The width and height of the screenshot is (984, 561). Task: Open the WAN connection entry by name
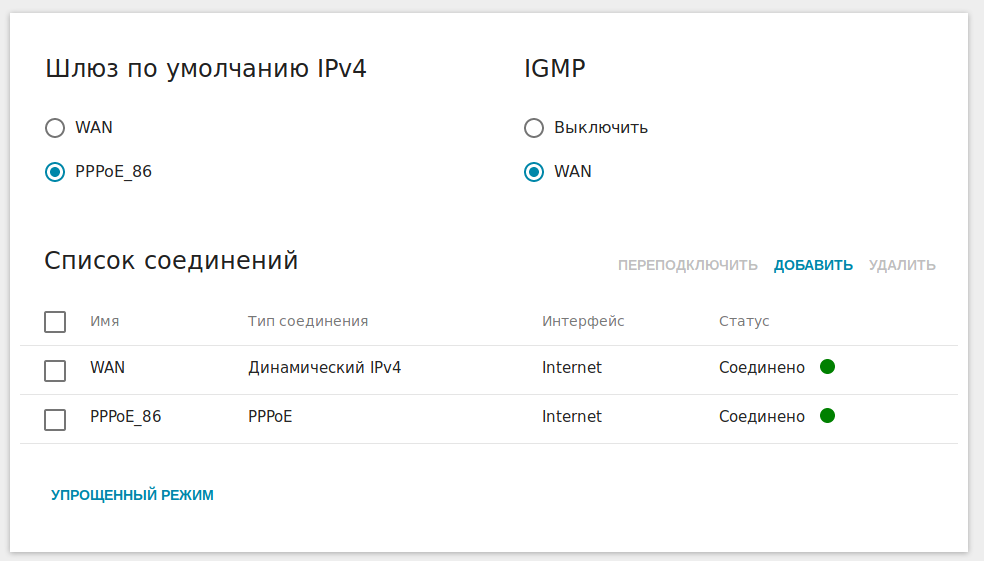107,368
